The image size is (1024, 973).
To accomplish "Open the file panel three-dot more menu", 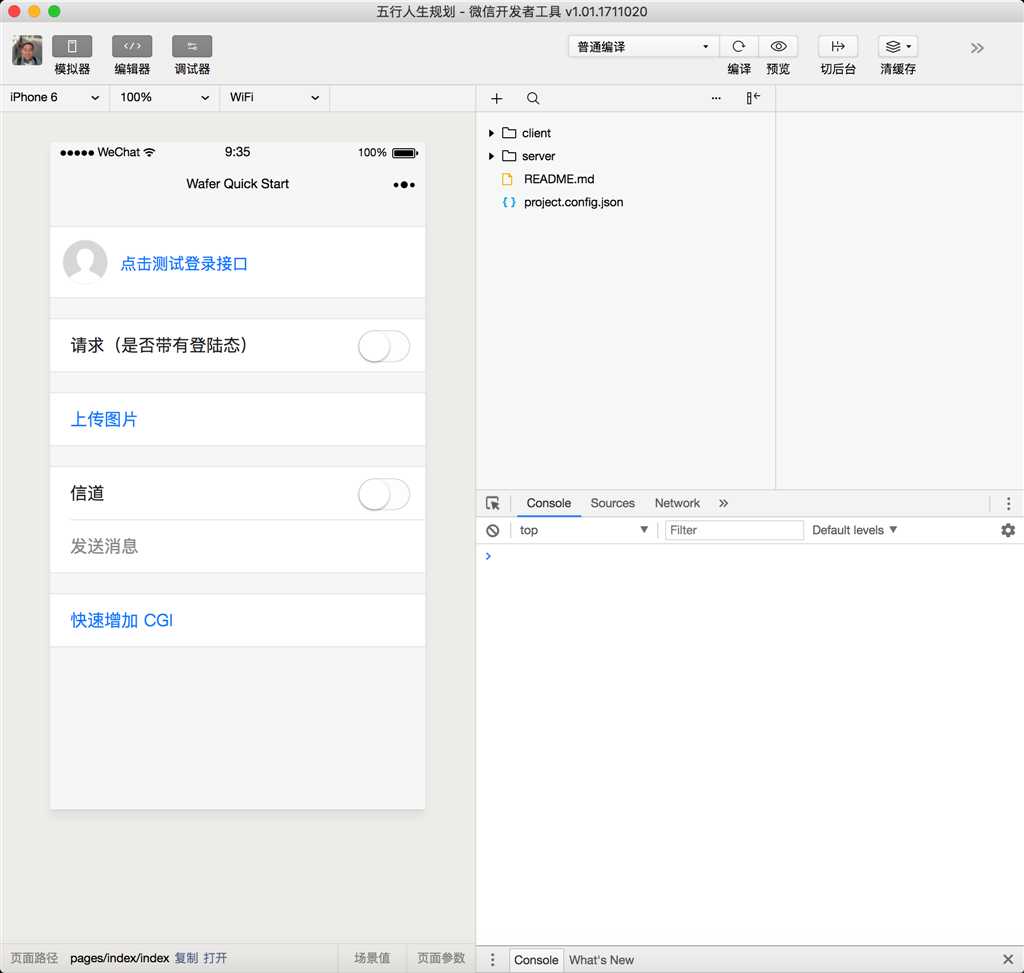I will 716,98.
